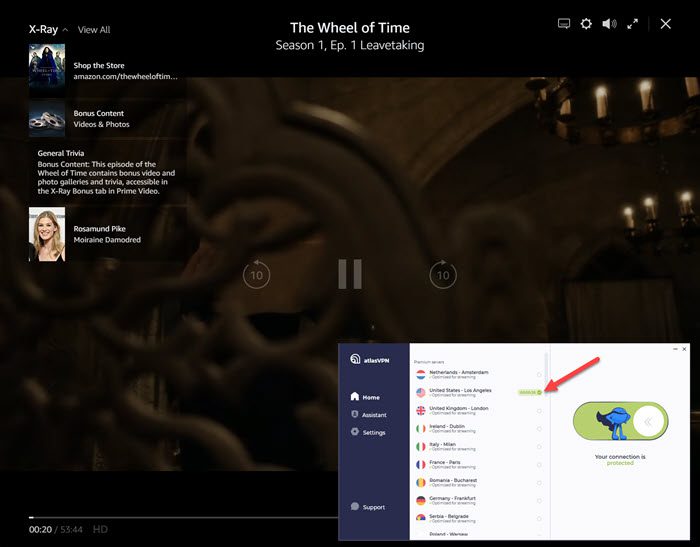This screenshot has width=700, height=547.
Task: Select the United Kingdom - London server
Action: tap(479, 410)
